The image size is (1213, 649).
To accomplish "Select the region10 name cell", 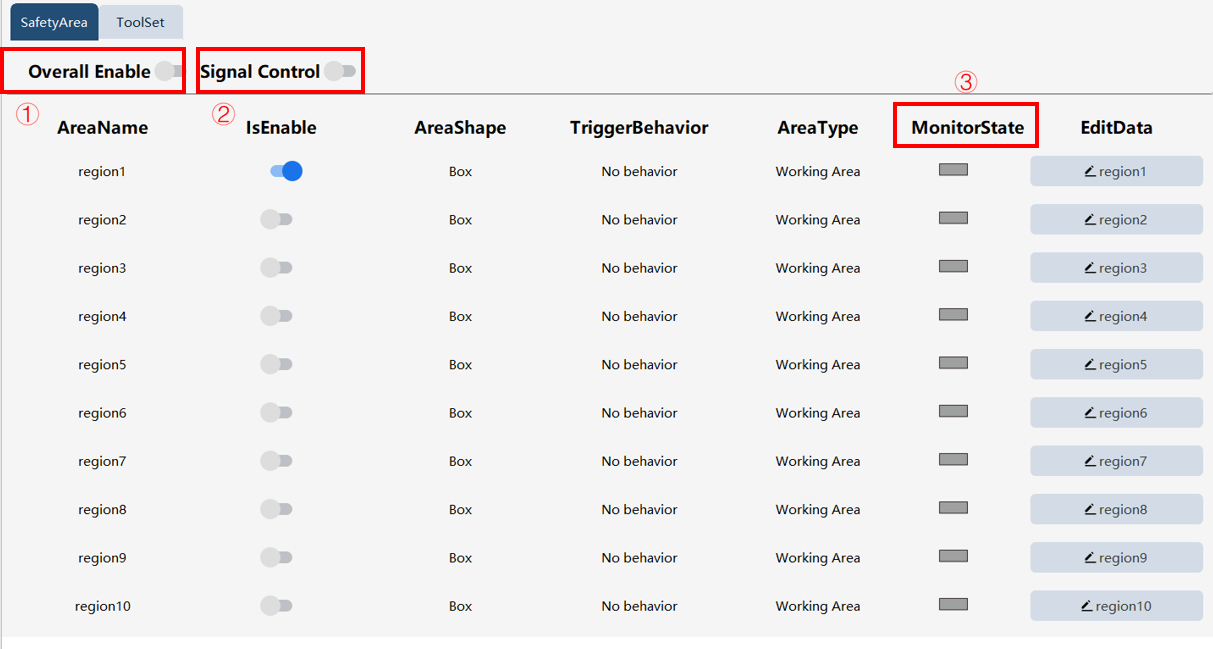I will 102,606.
